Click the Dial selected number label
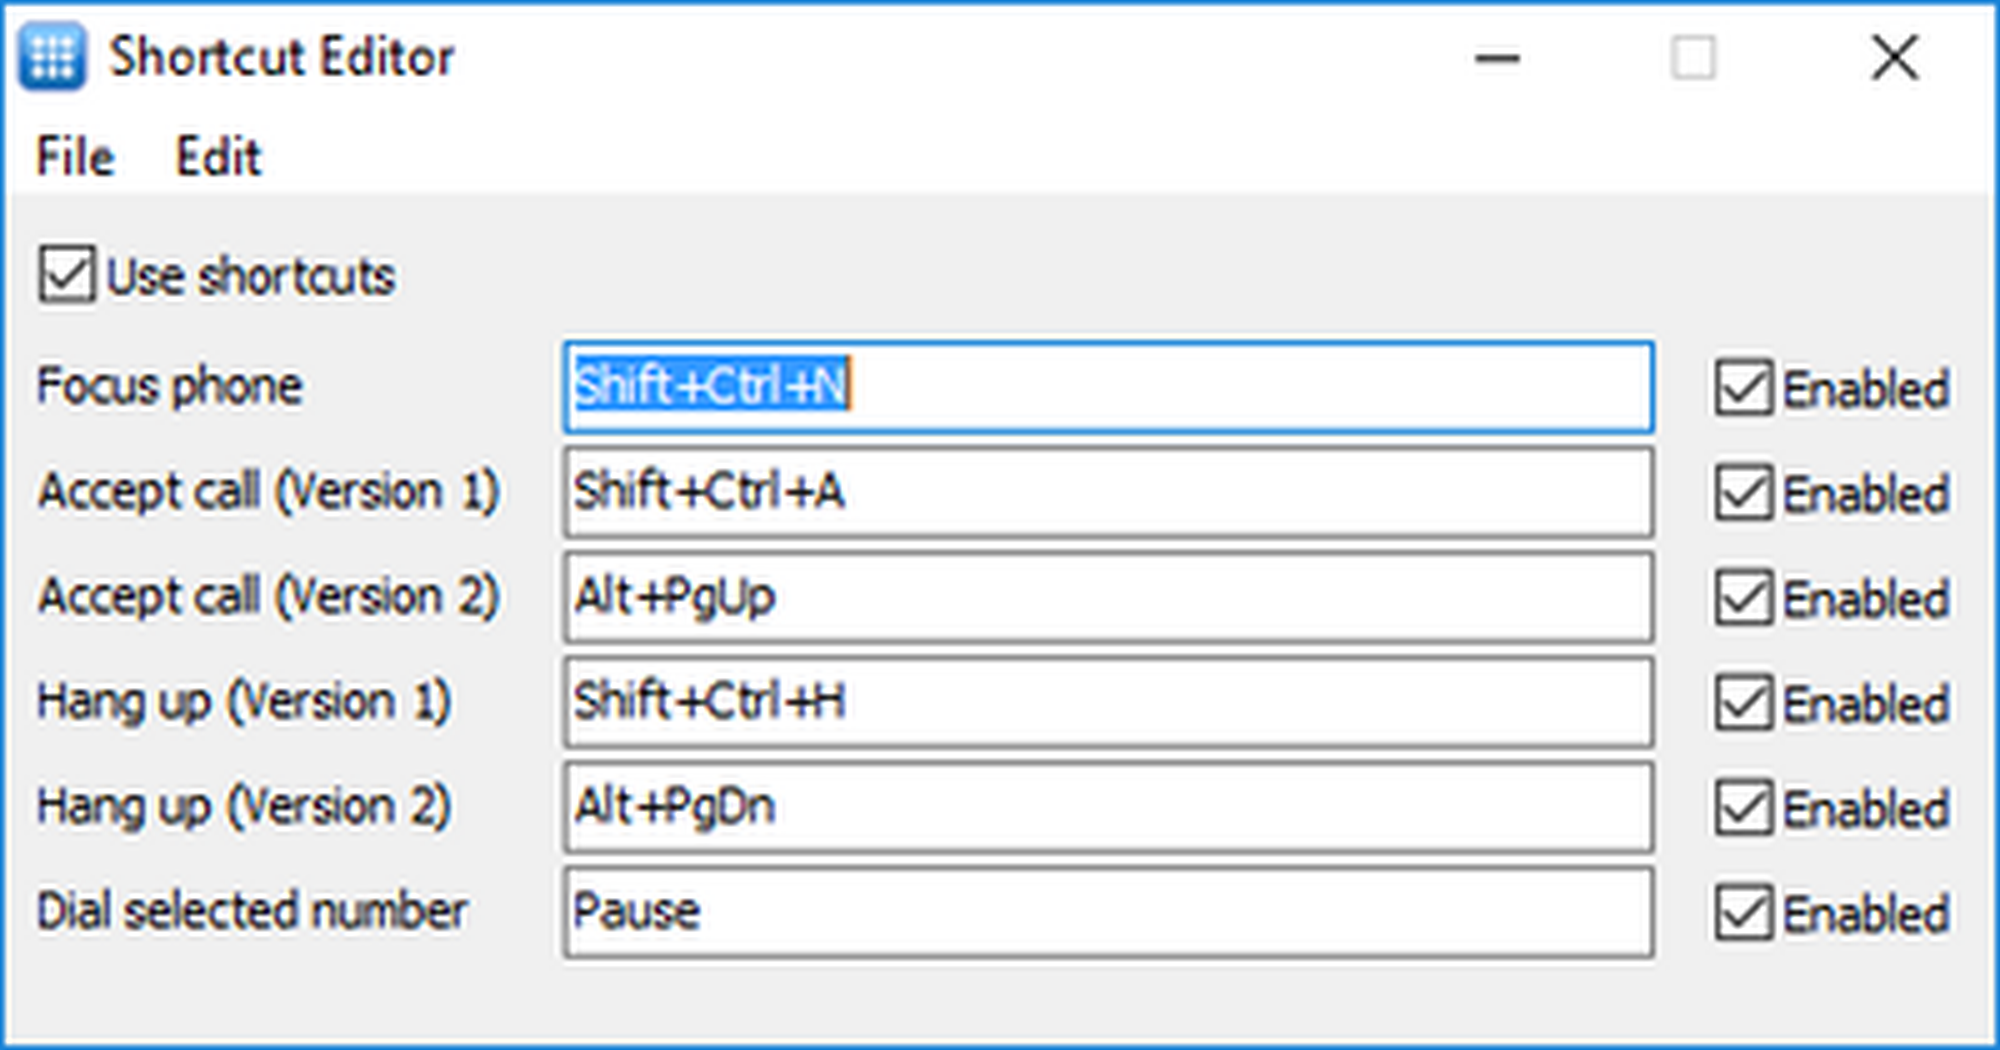 point(252,912)
